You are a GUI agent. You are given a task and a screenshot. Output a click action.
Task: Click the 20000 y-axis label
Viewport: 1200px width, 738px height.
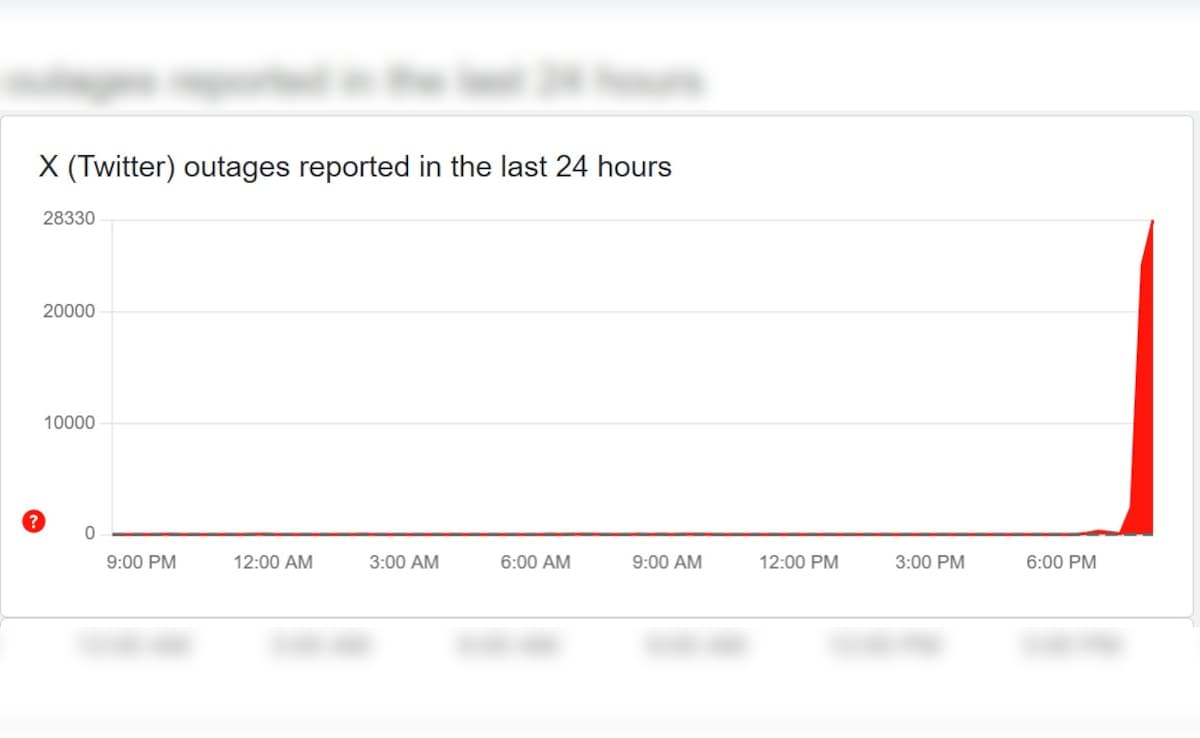69,312
